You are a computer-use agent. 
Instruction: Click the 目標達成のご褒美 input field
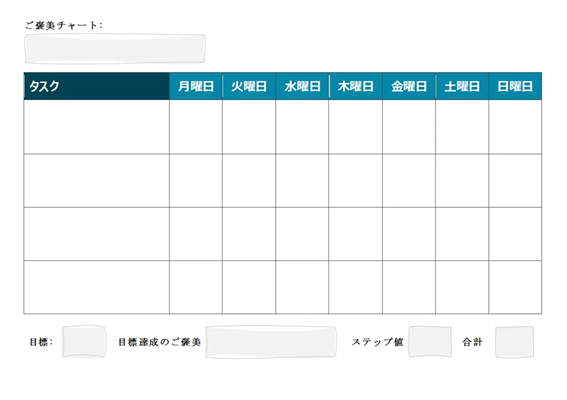(x=271, y=342)
